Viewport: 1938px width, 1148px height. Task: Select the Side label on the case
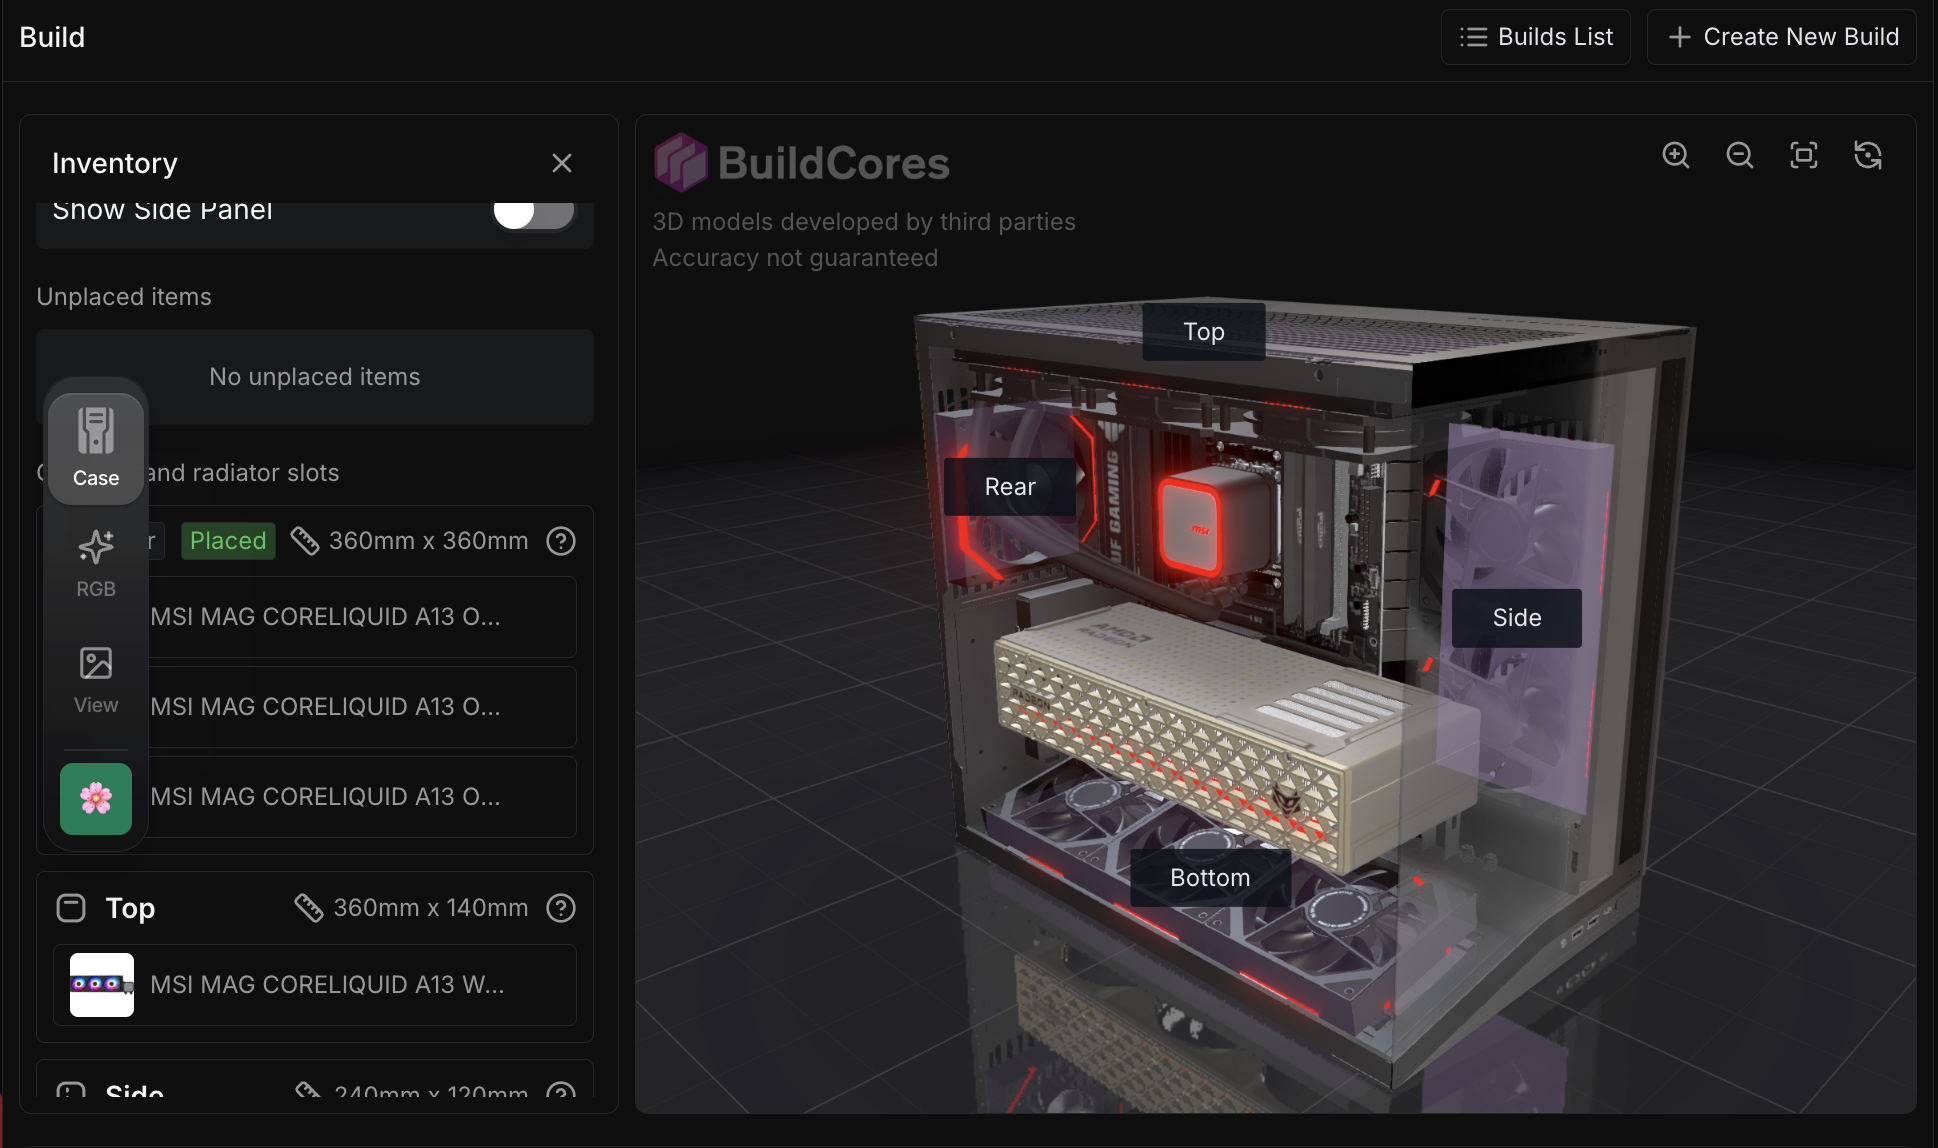click(x=1517, y=618)
